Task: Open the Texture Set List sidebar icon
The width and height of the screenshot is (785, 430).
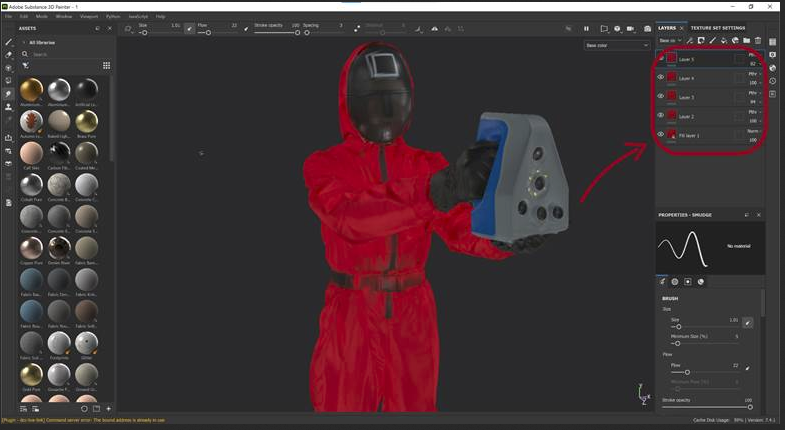Action: click(773, 42)
